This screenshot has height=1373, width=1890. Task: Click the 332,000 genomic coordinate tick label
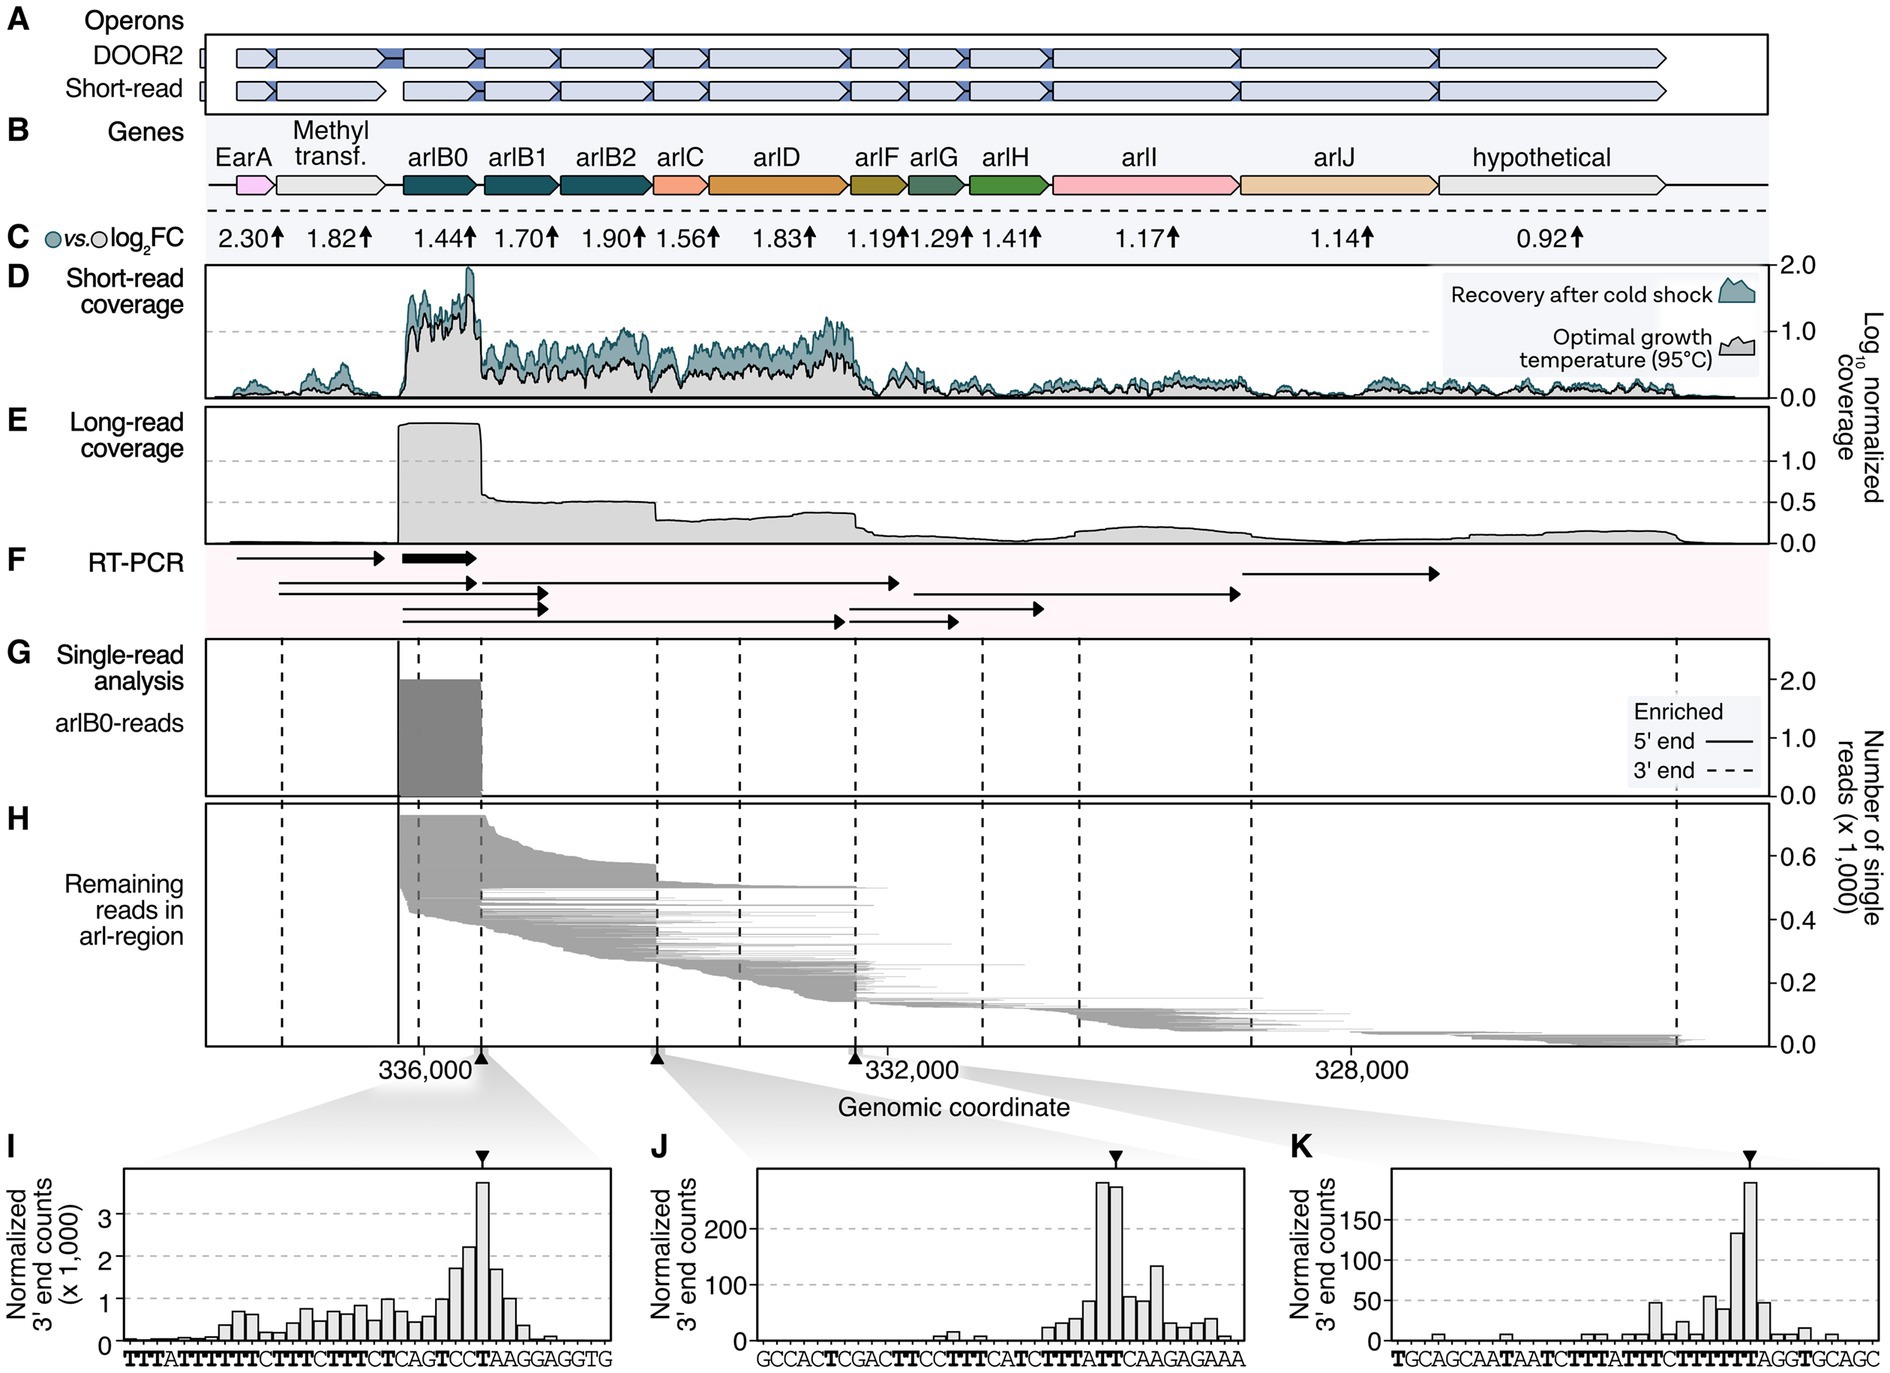click(x=912, y=1071)
